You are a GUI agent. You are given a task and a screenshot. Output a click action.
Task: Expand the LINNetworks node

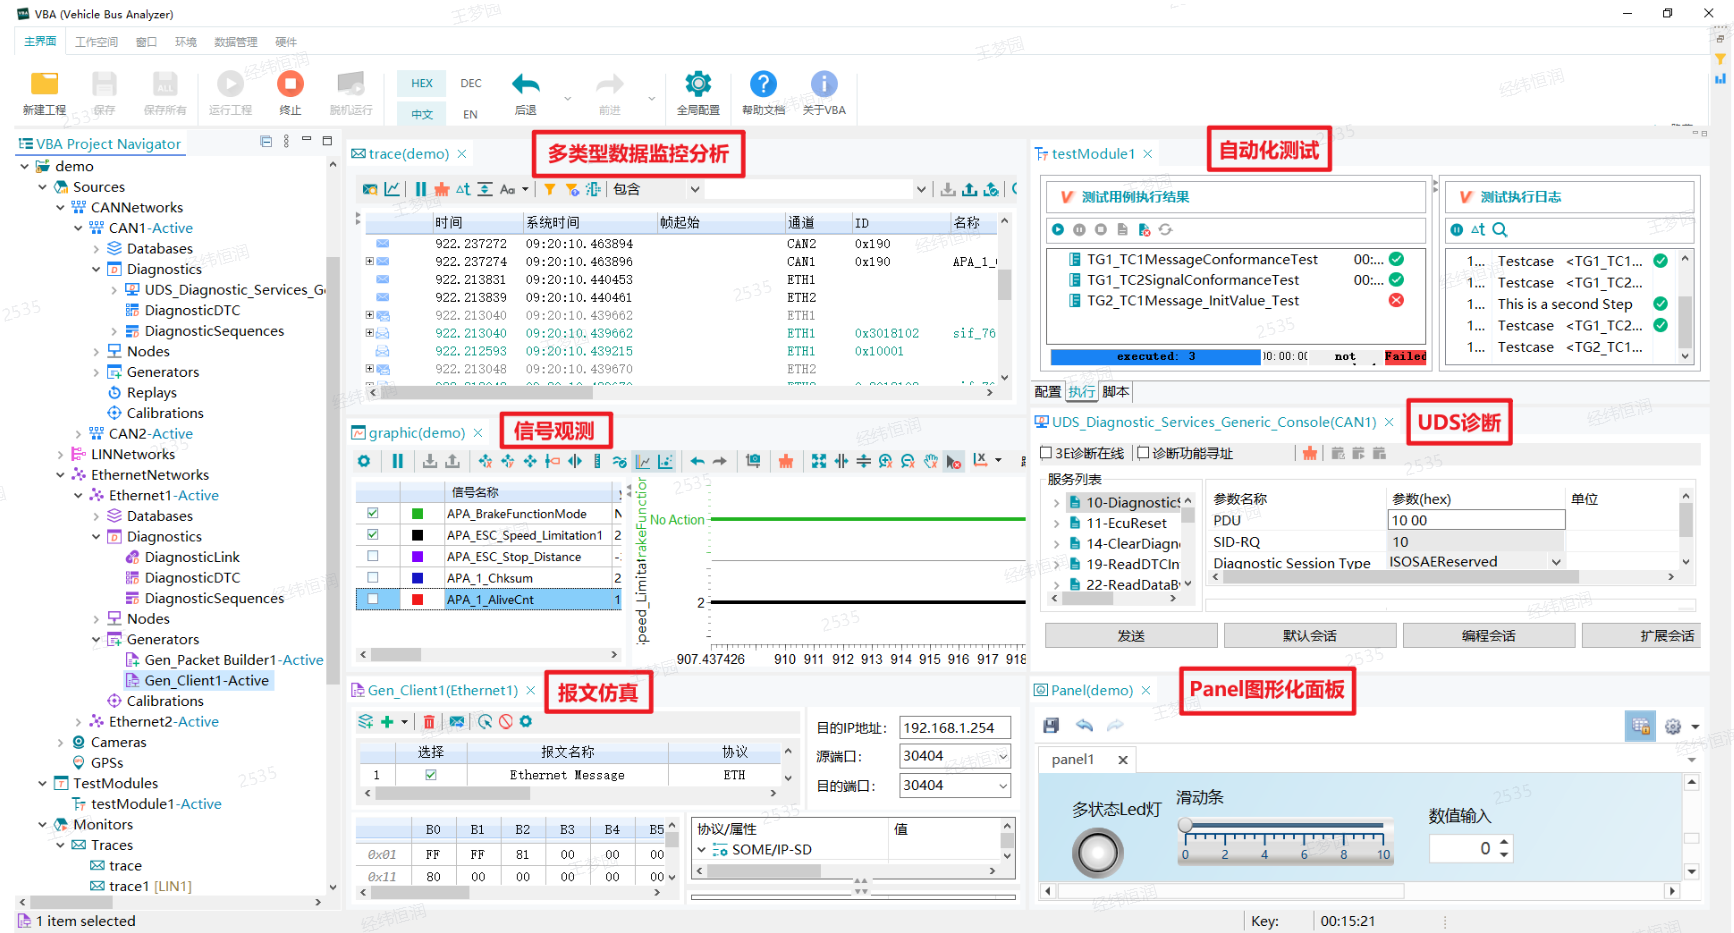(61, 454)
